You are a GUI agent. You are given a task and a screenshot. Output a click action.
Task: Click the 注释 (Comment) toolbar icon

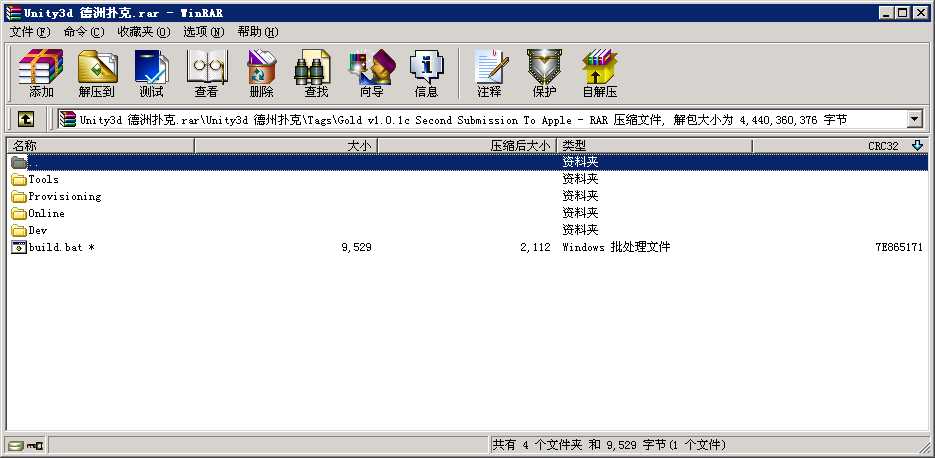tap(490, 66)
